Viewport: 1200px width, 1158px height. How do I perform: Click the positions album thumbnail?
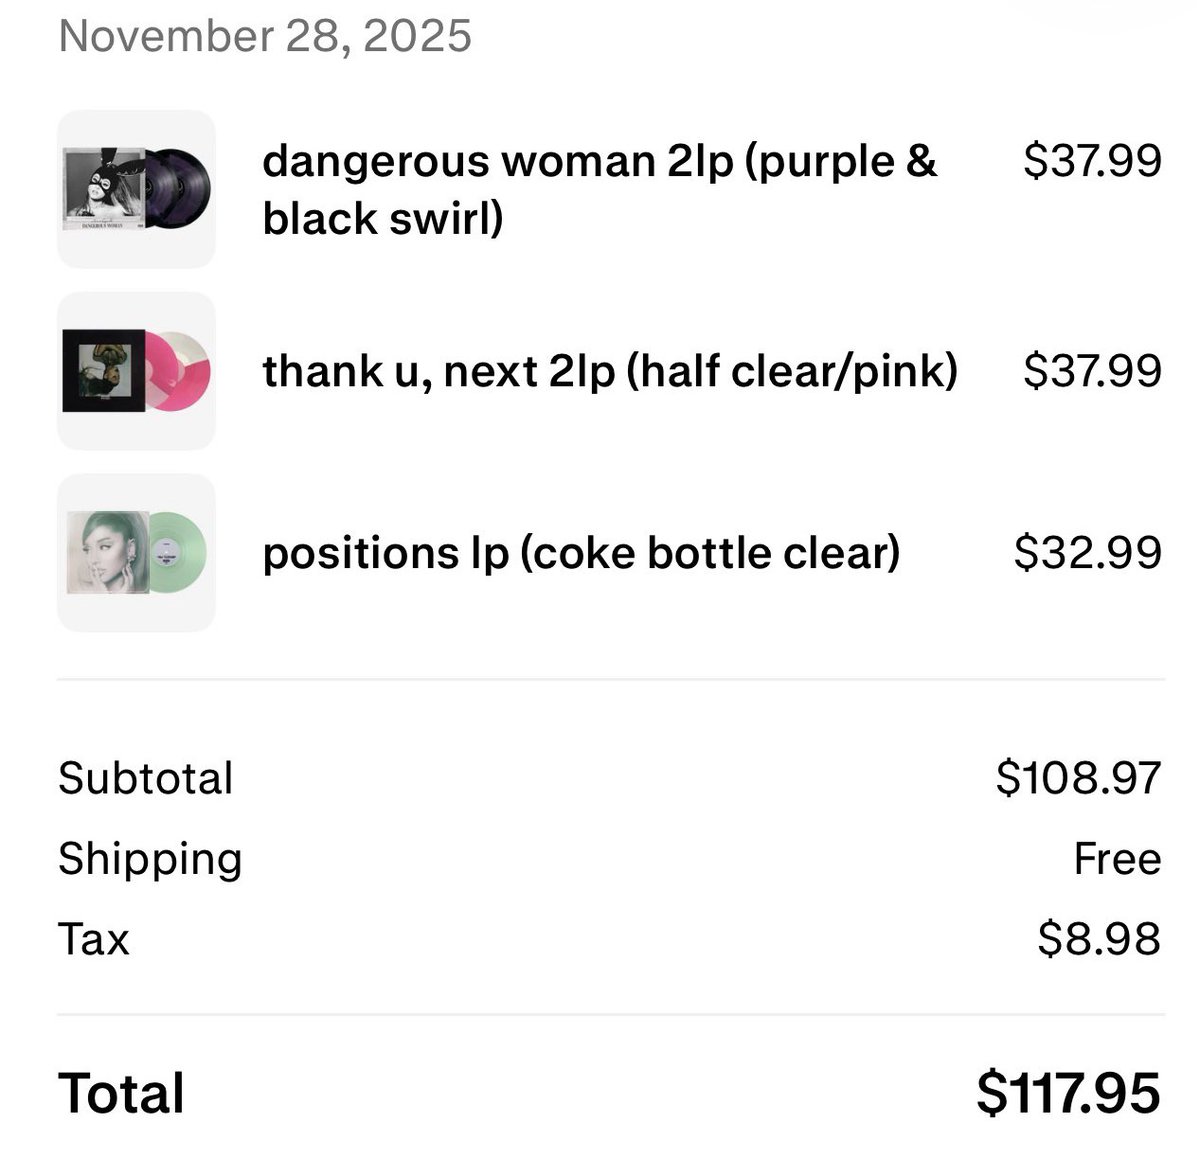click(x=136, y=553)
